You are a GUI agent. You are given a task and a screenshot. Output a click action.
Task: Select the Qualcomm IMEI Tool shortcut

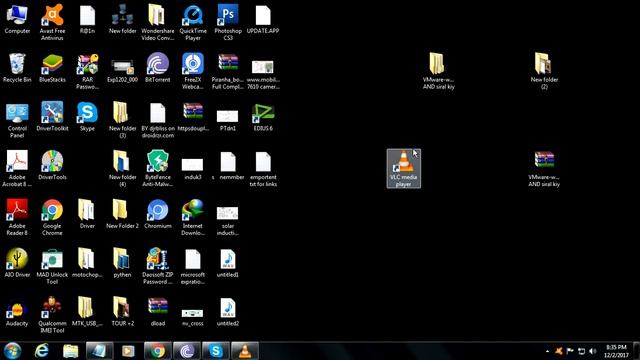click(52, 314)
